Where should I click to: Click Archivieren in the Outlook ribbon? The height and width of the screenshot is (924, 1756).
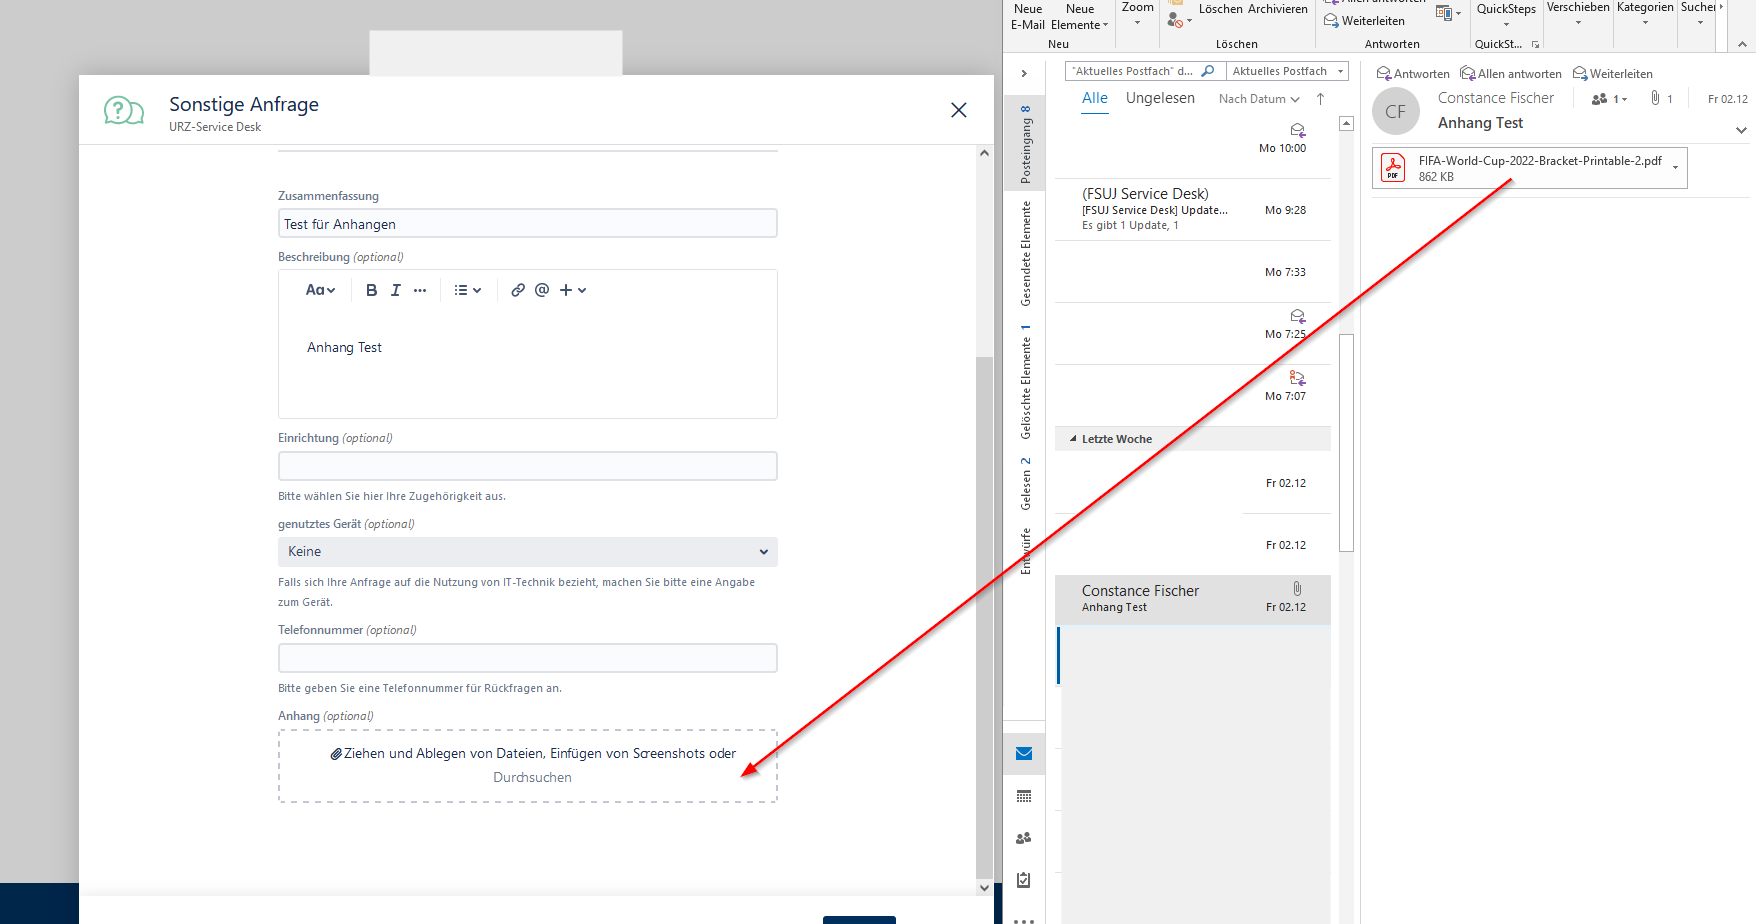point(1277,9)
